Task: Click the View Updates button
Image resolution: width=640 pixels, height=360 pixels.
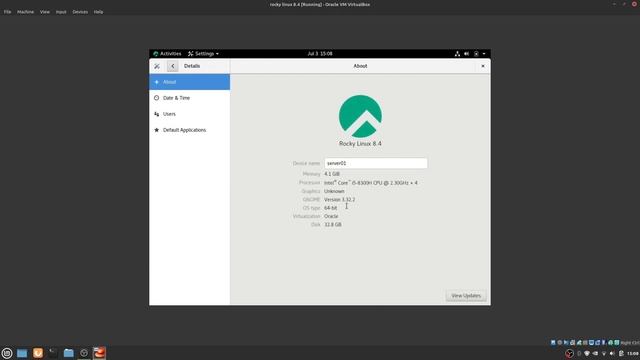Action: (x=466, y=296)
